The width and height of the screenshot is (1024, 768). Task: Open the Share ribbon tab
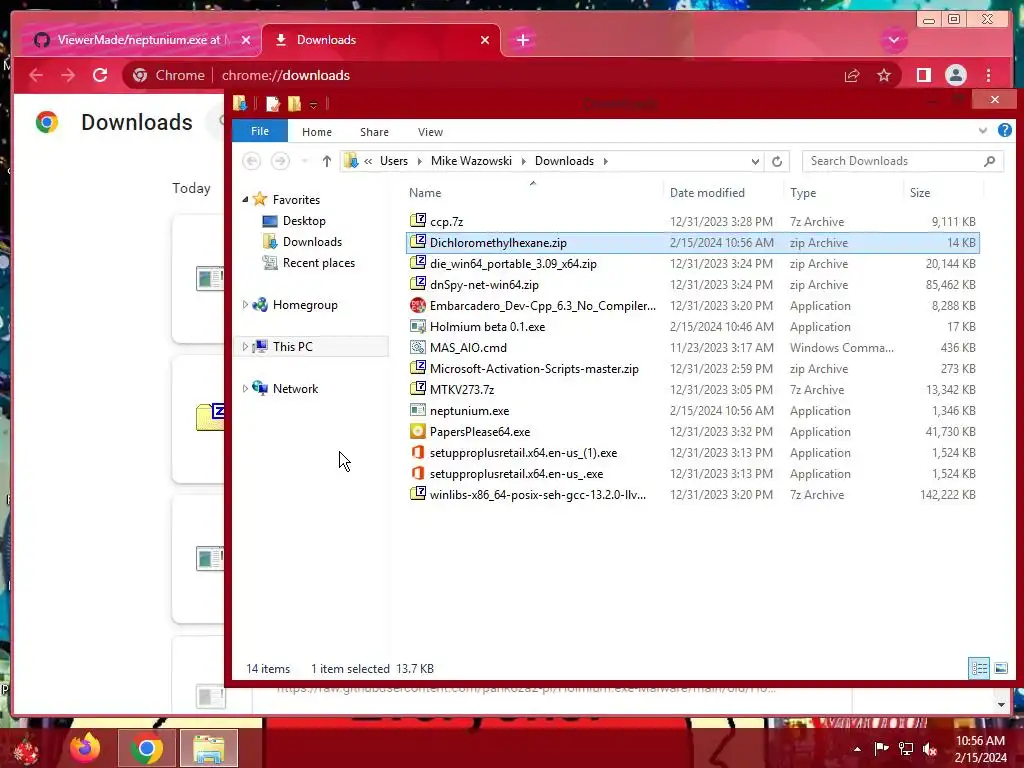click(374, 132)
